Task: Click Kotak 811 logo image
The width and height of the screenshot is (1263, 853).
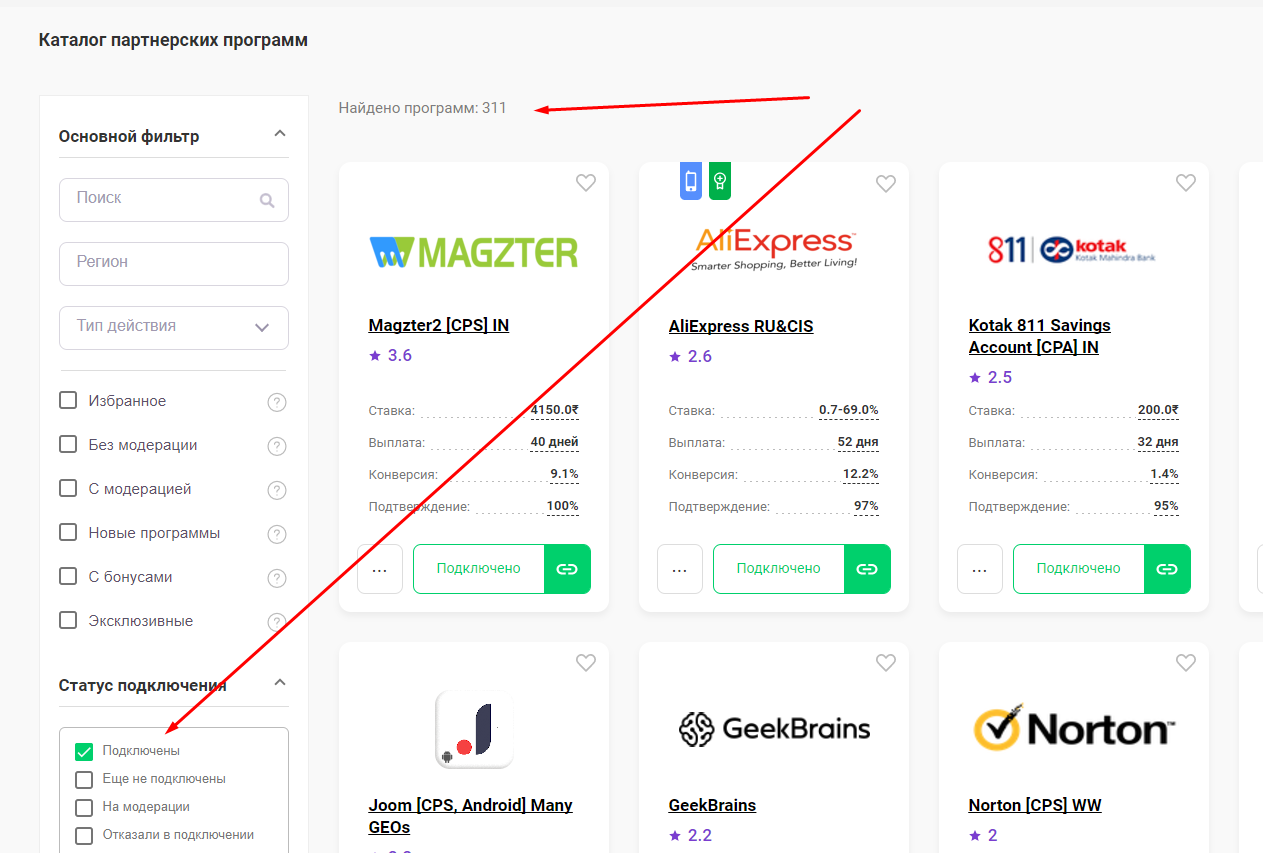Action: (x=1072, y=250)
